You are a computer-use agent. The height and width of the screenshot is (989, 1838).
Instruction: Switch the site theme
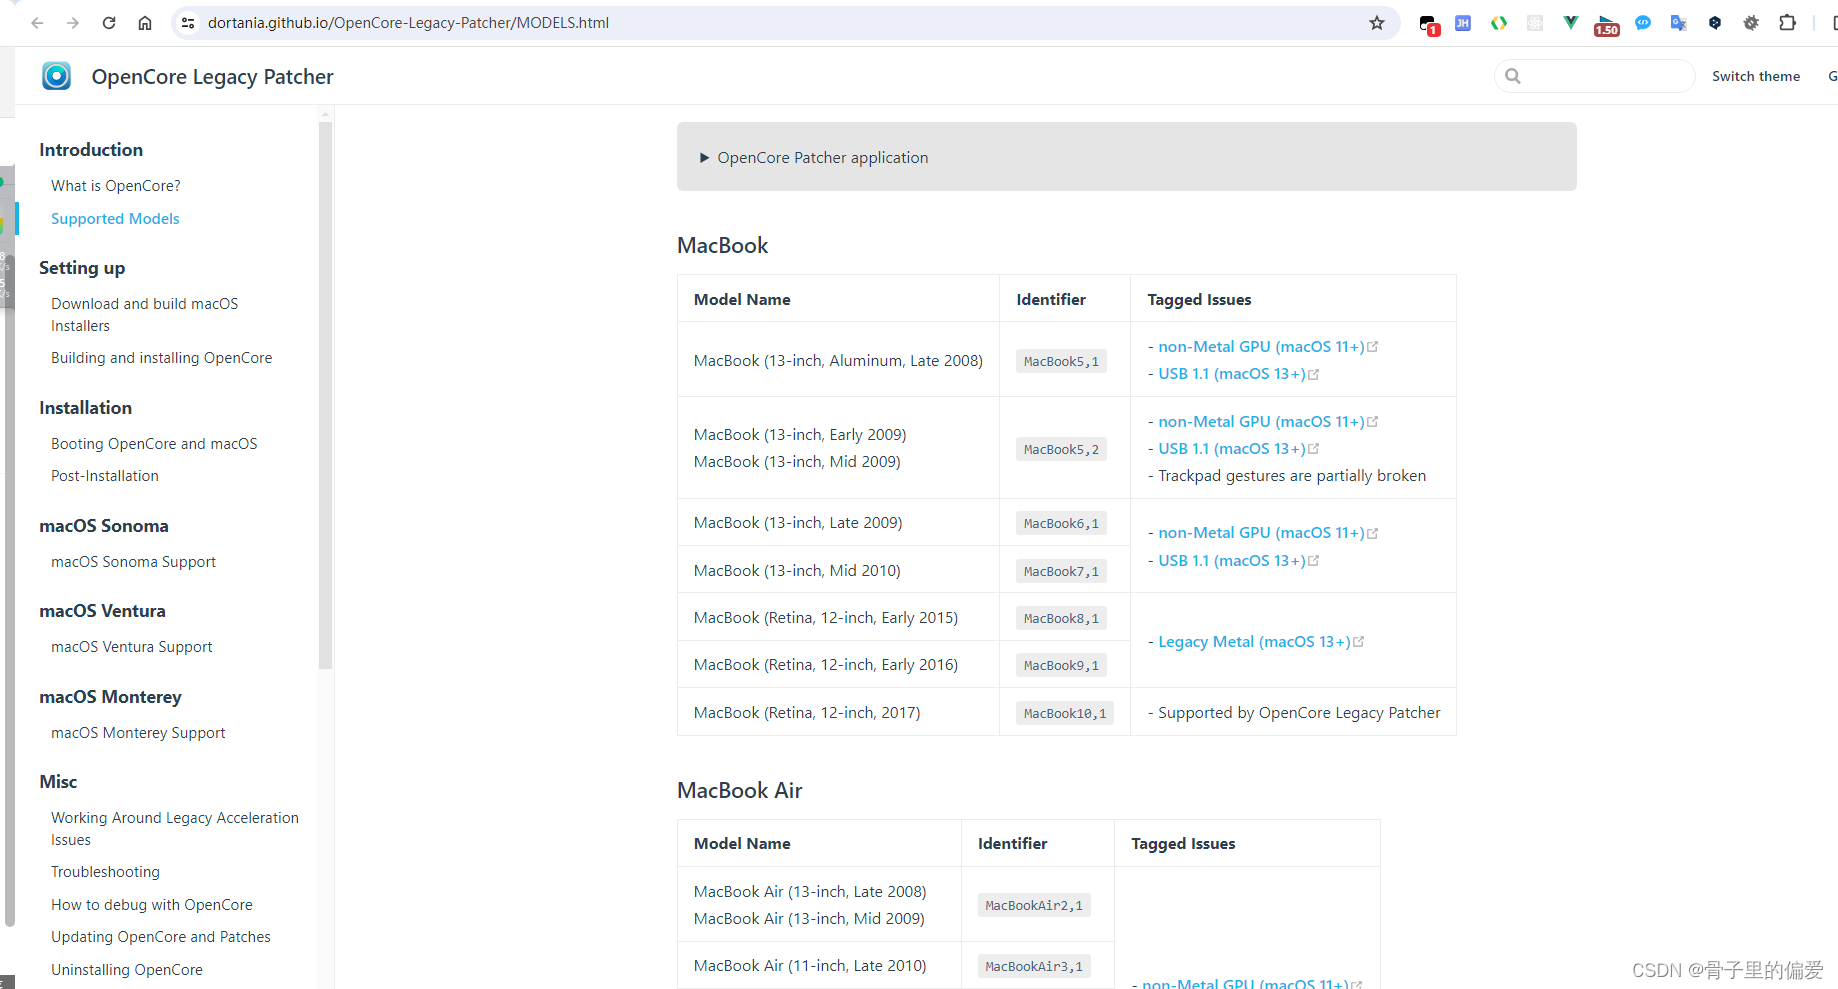click(1755, 76)
